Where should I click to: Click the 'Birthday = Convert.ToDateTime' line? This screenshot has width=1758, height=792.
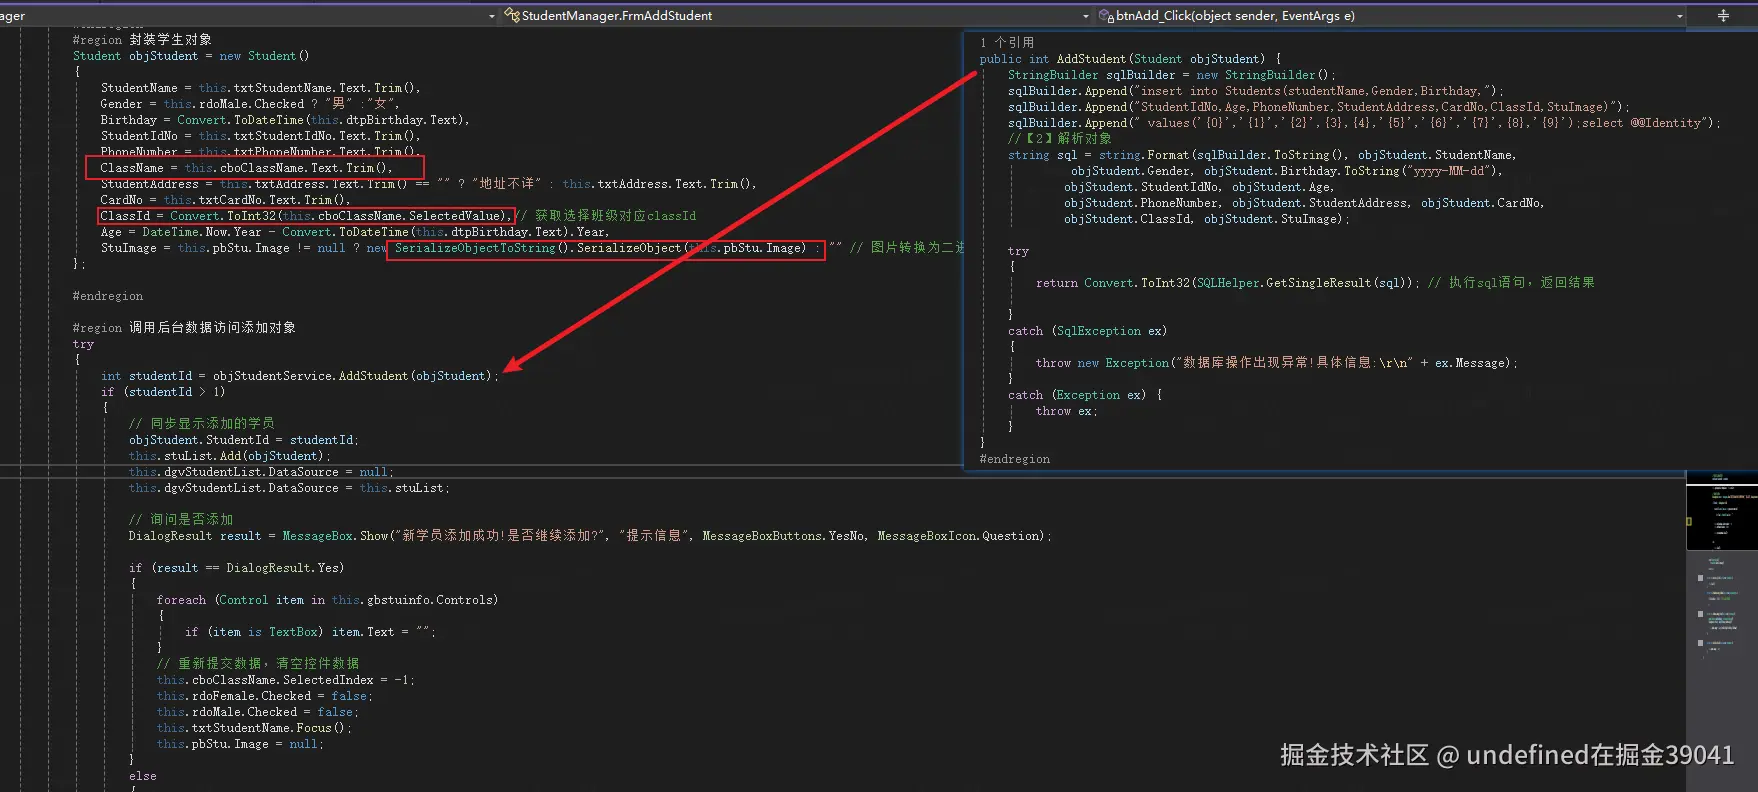click(x=285, y=120)
